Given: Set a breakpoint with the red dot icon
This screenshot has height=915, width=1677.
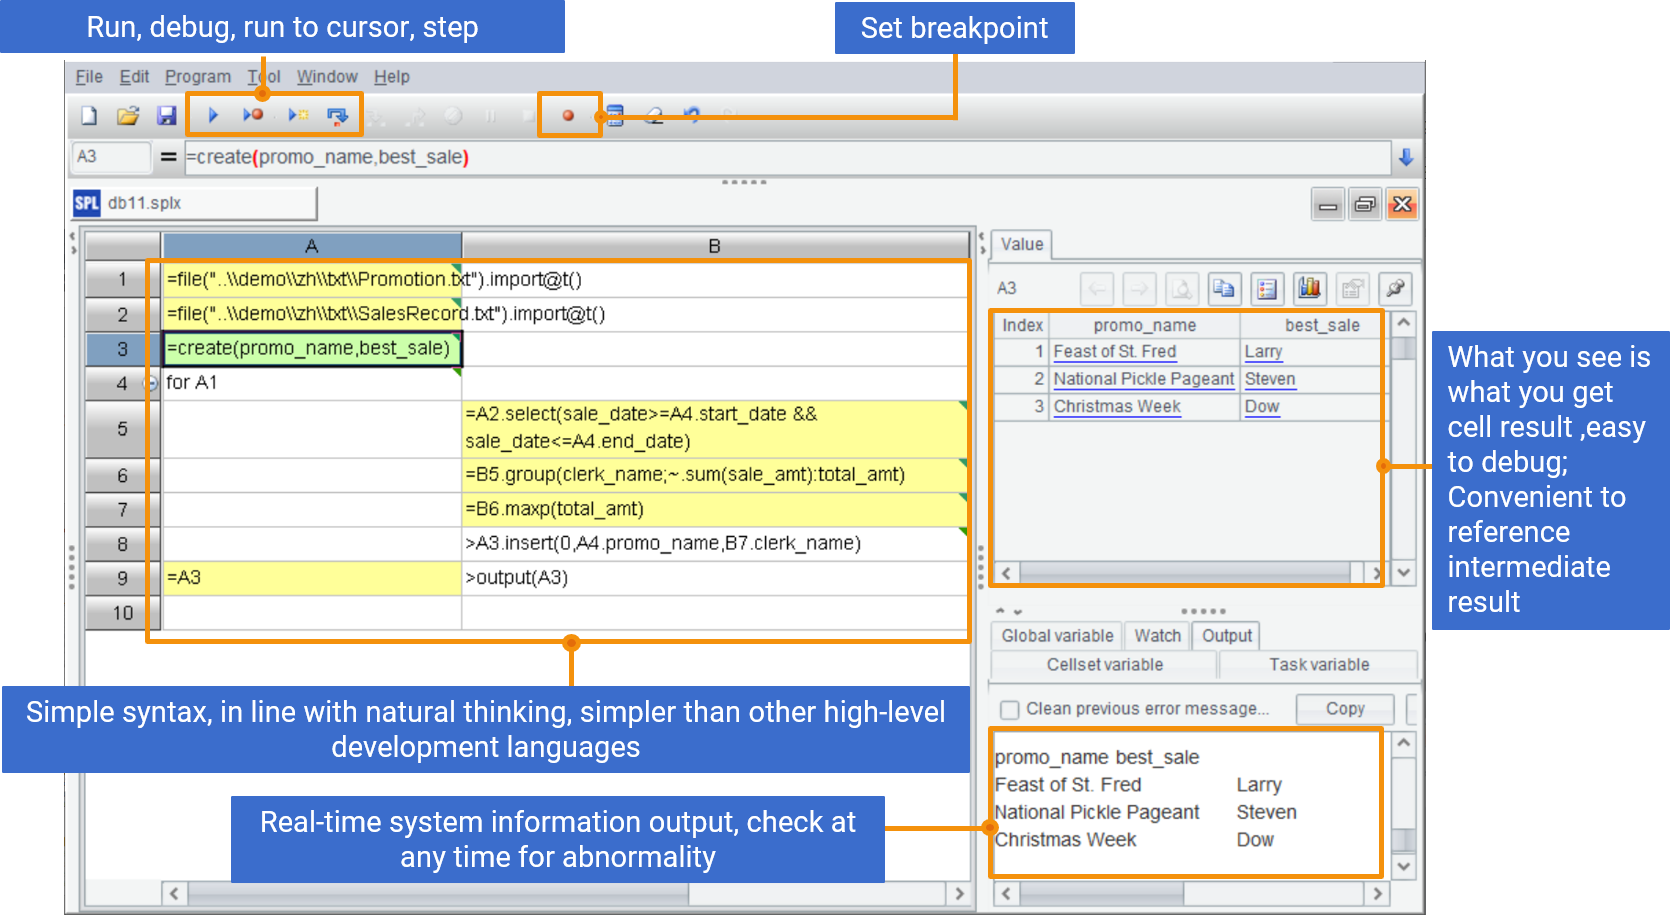Looking at the screenshot, I should click(568, 116).
